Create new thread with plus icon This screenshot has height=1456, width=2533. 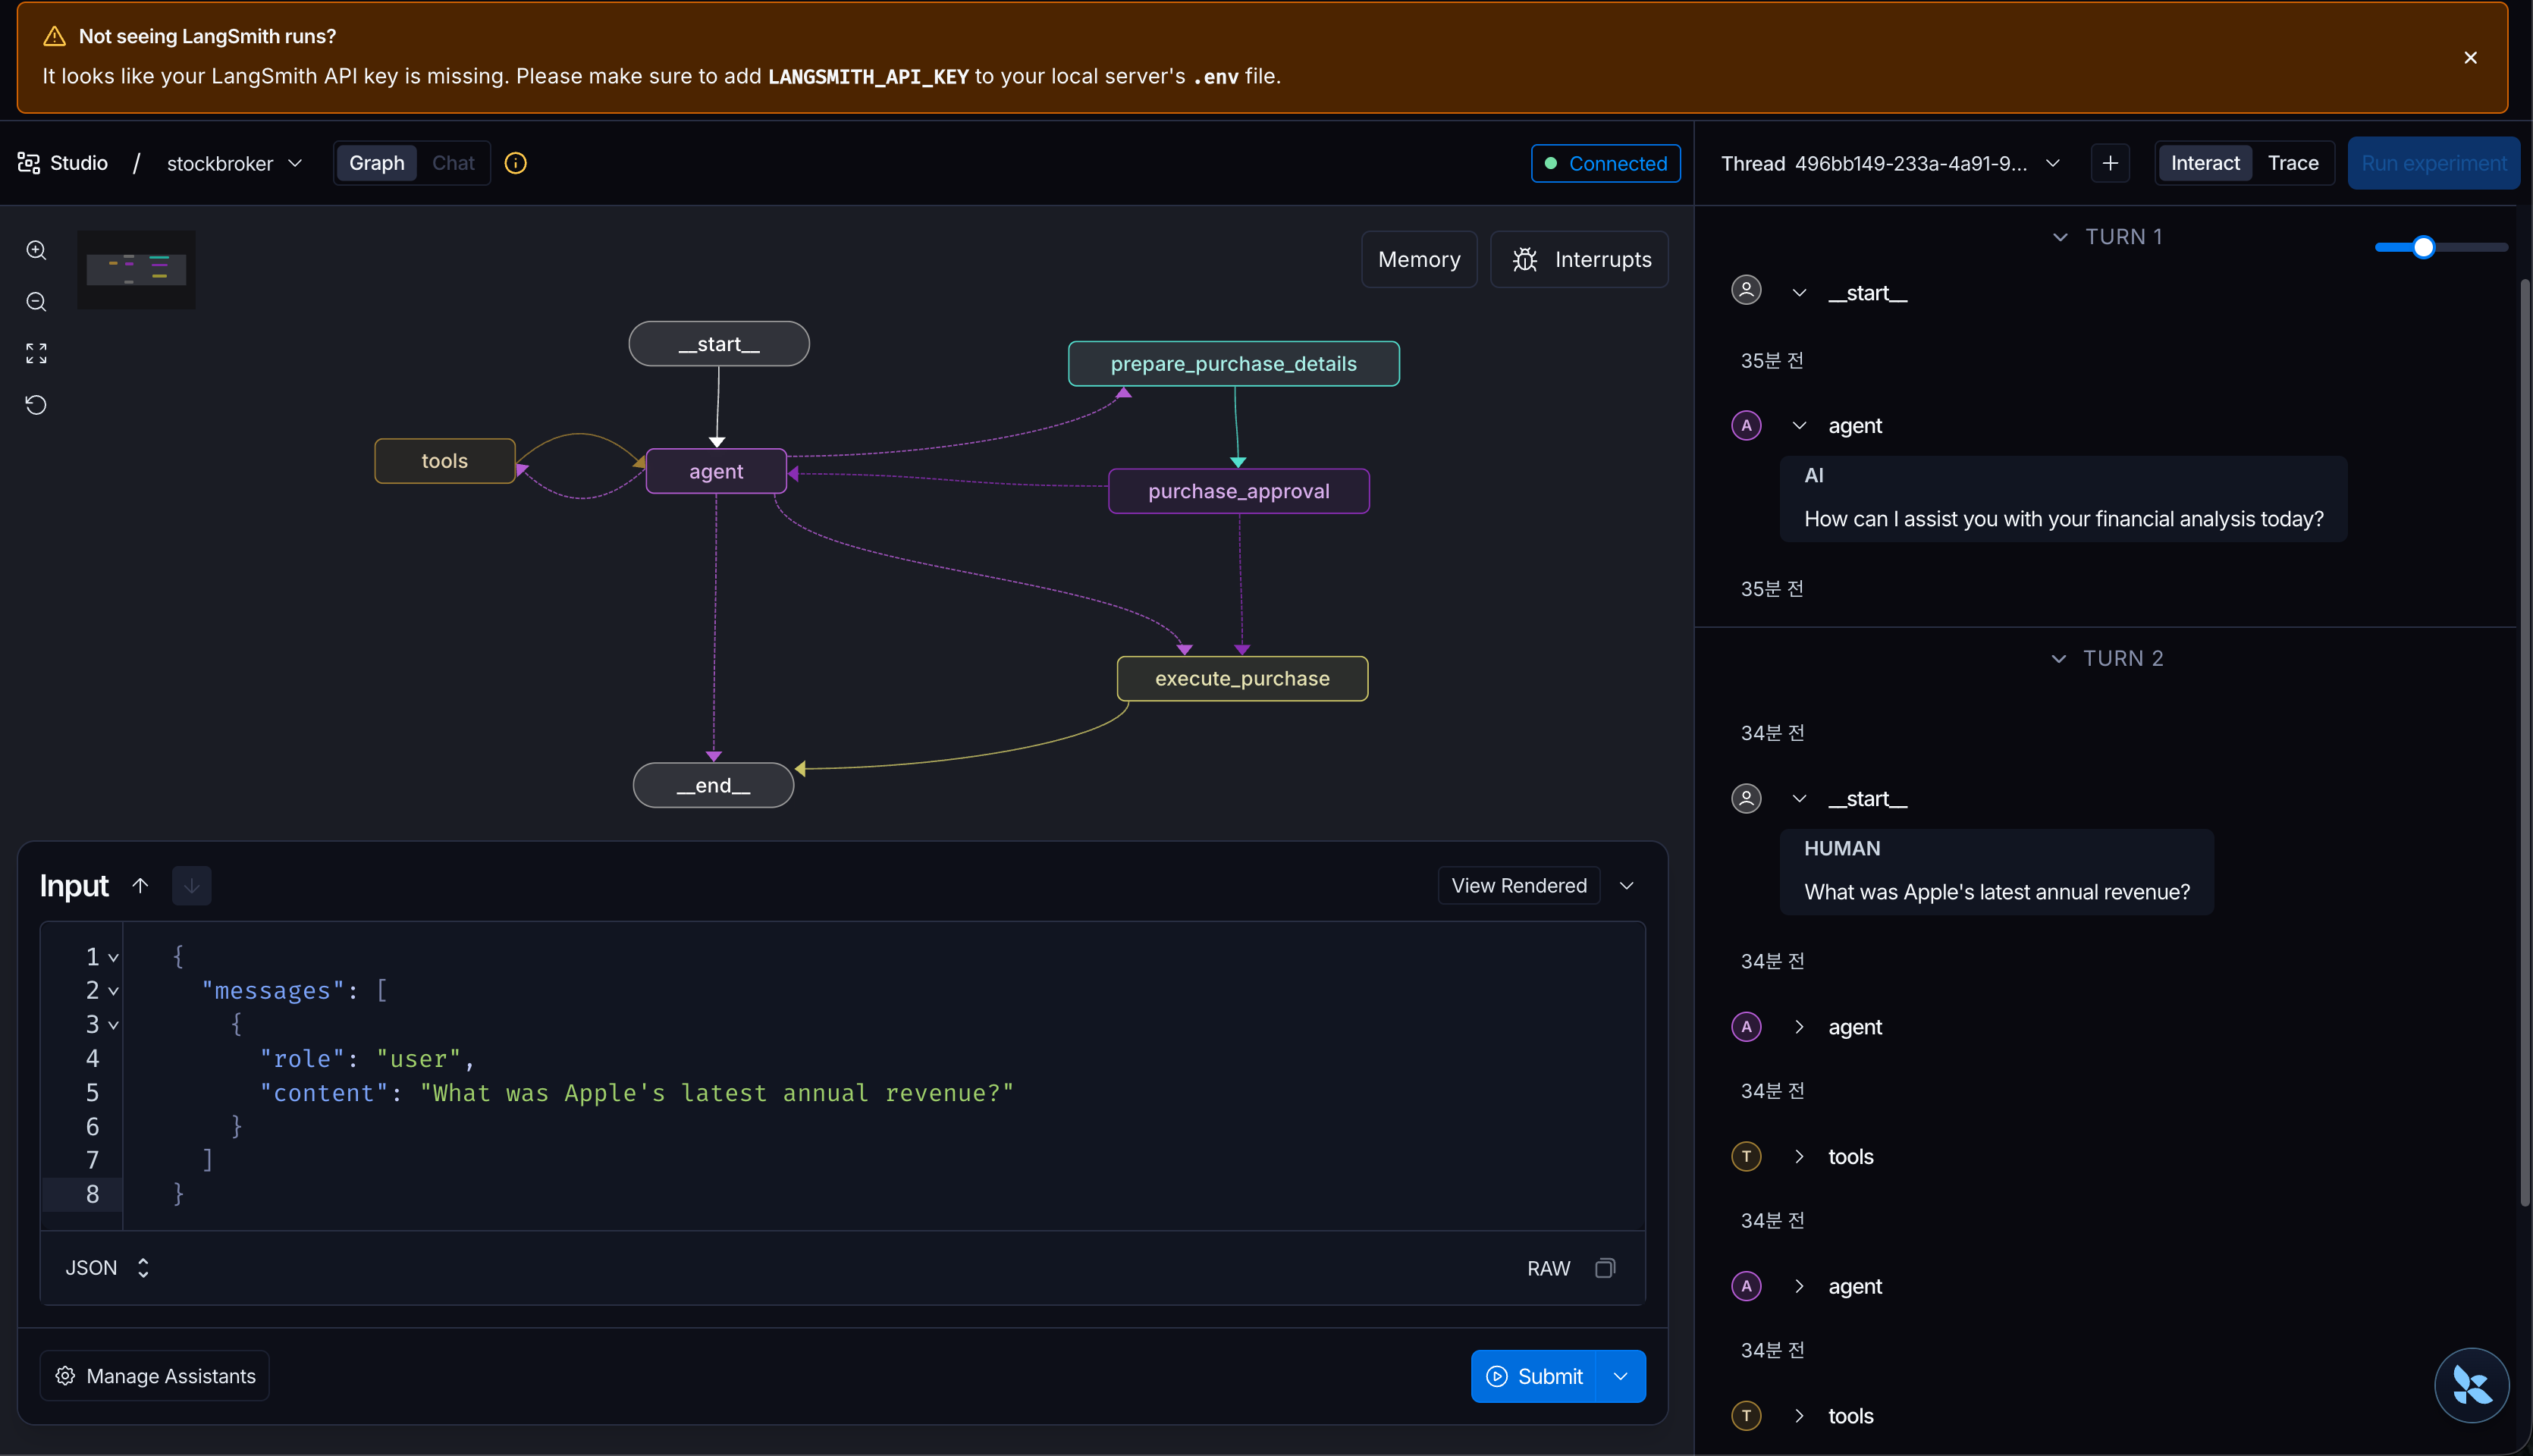tap(2110, 163)
